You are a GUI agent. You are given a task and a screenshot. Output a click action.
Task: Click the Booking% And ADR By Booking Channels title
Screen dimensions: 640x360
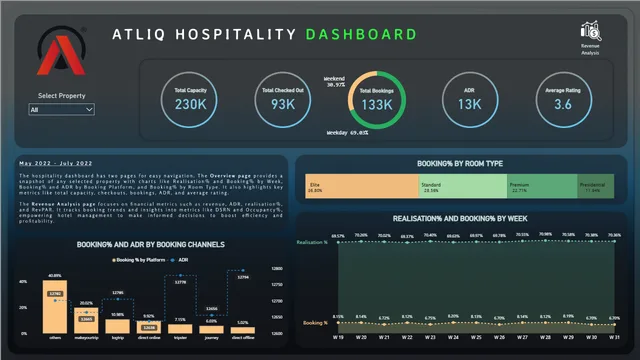[151, 245]
